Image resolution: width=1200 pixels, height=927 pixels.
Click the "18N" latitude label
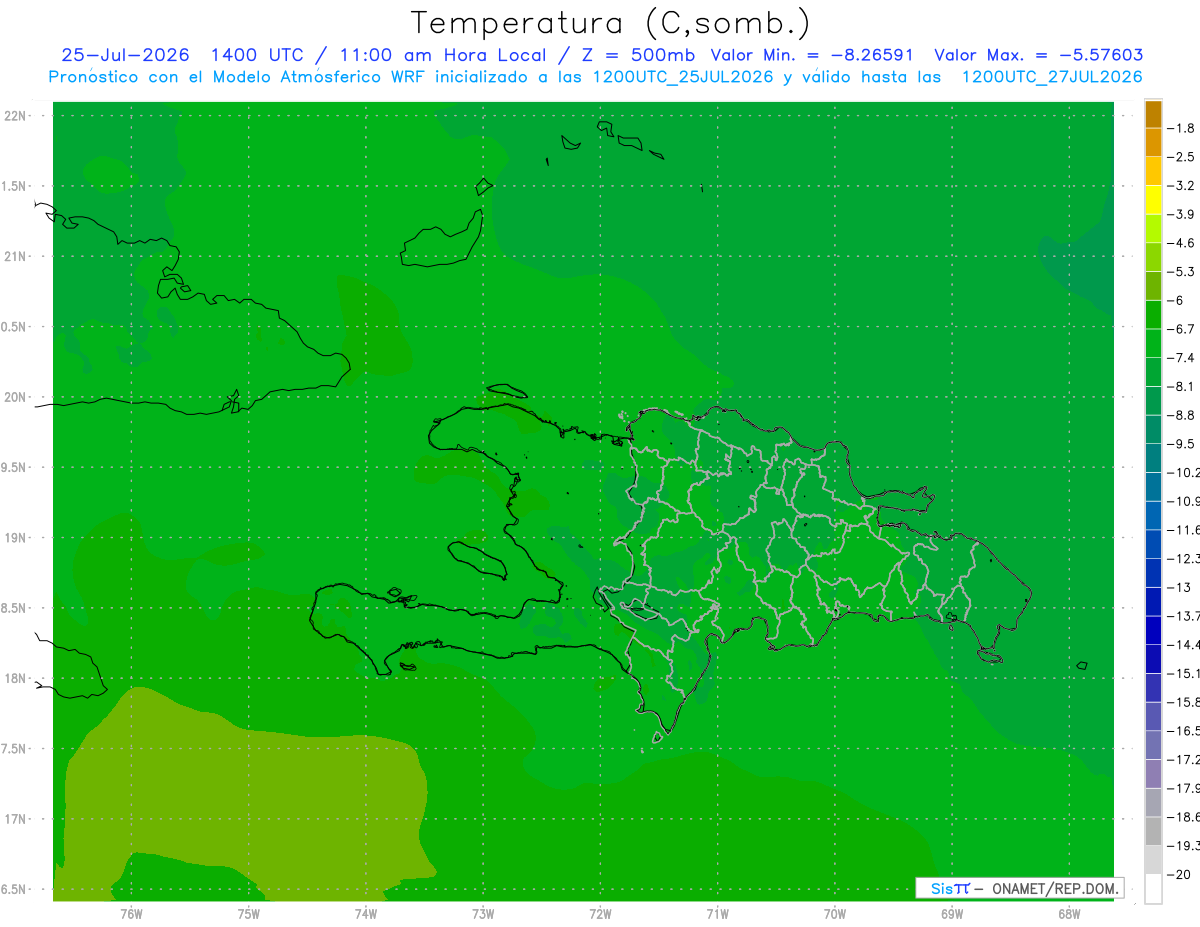15,679
